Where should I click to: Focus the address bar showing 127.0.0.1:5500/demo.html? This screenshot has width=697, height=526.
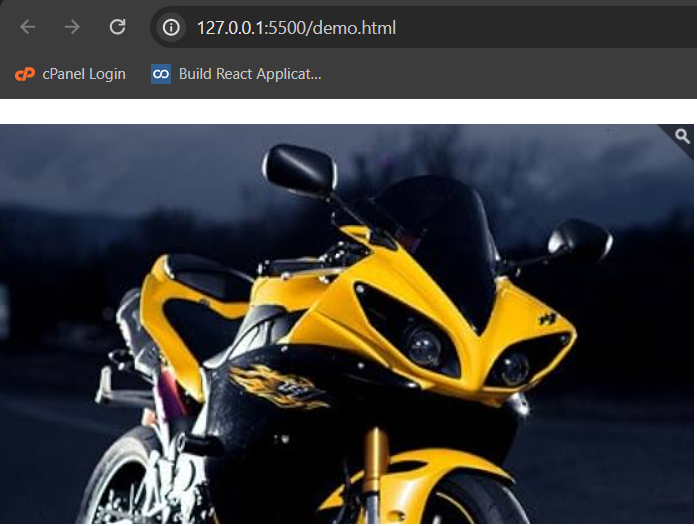coord(422,28)
